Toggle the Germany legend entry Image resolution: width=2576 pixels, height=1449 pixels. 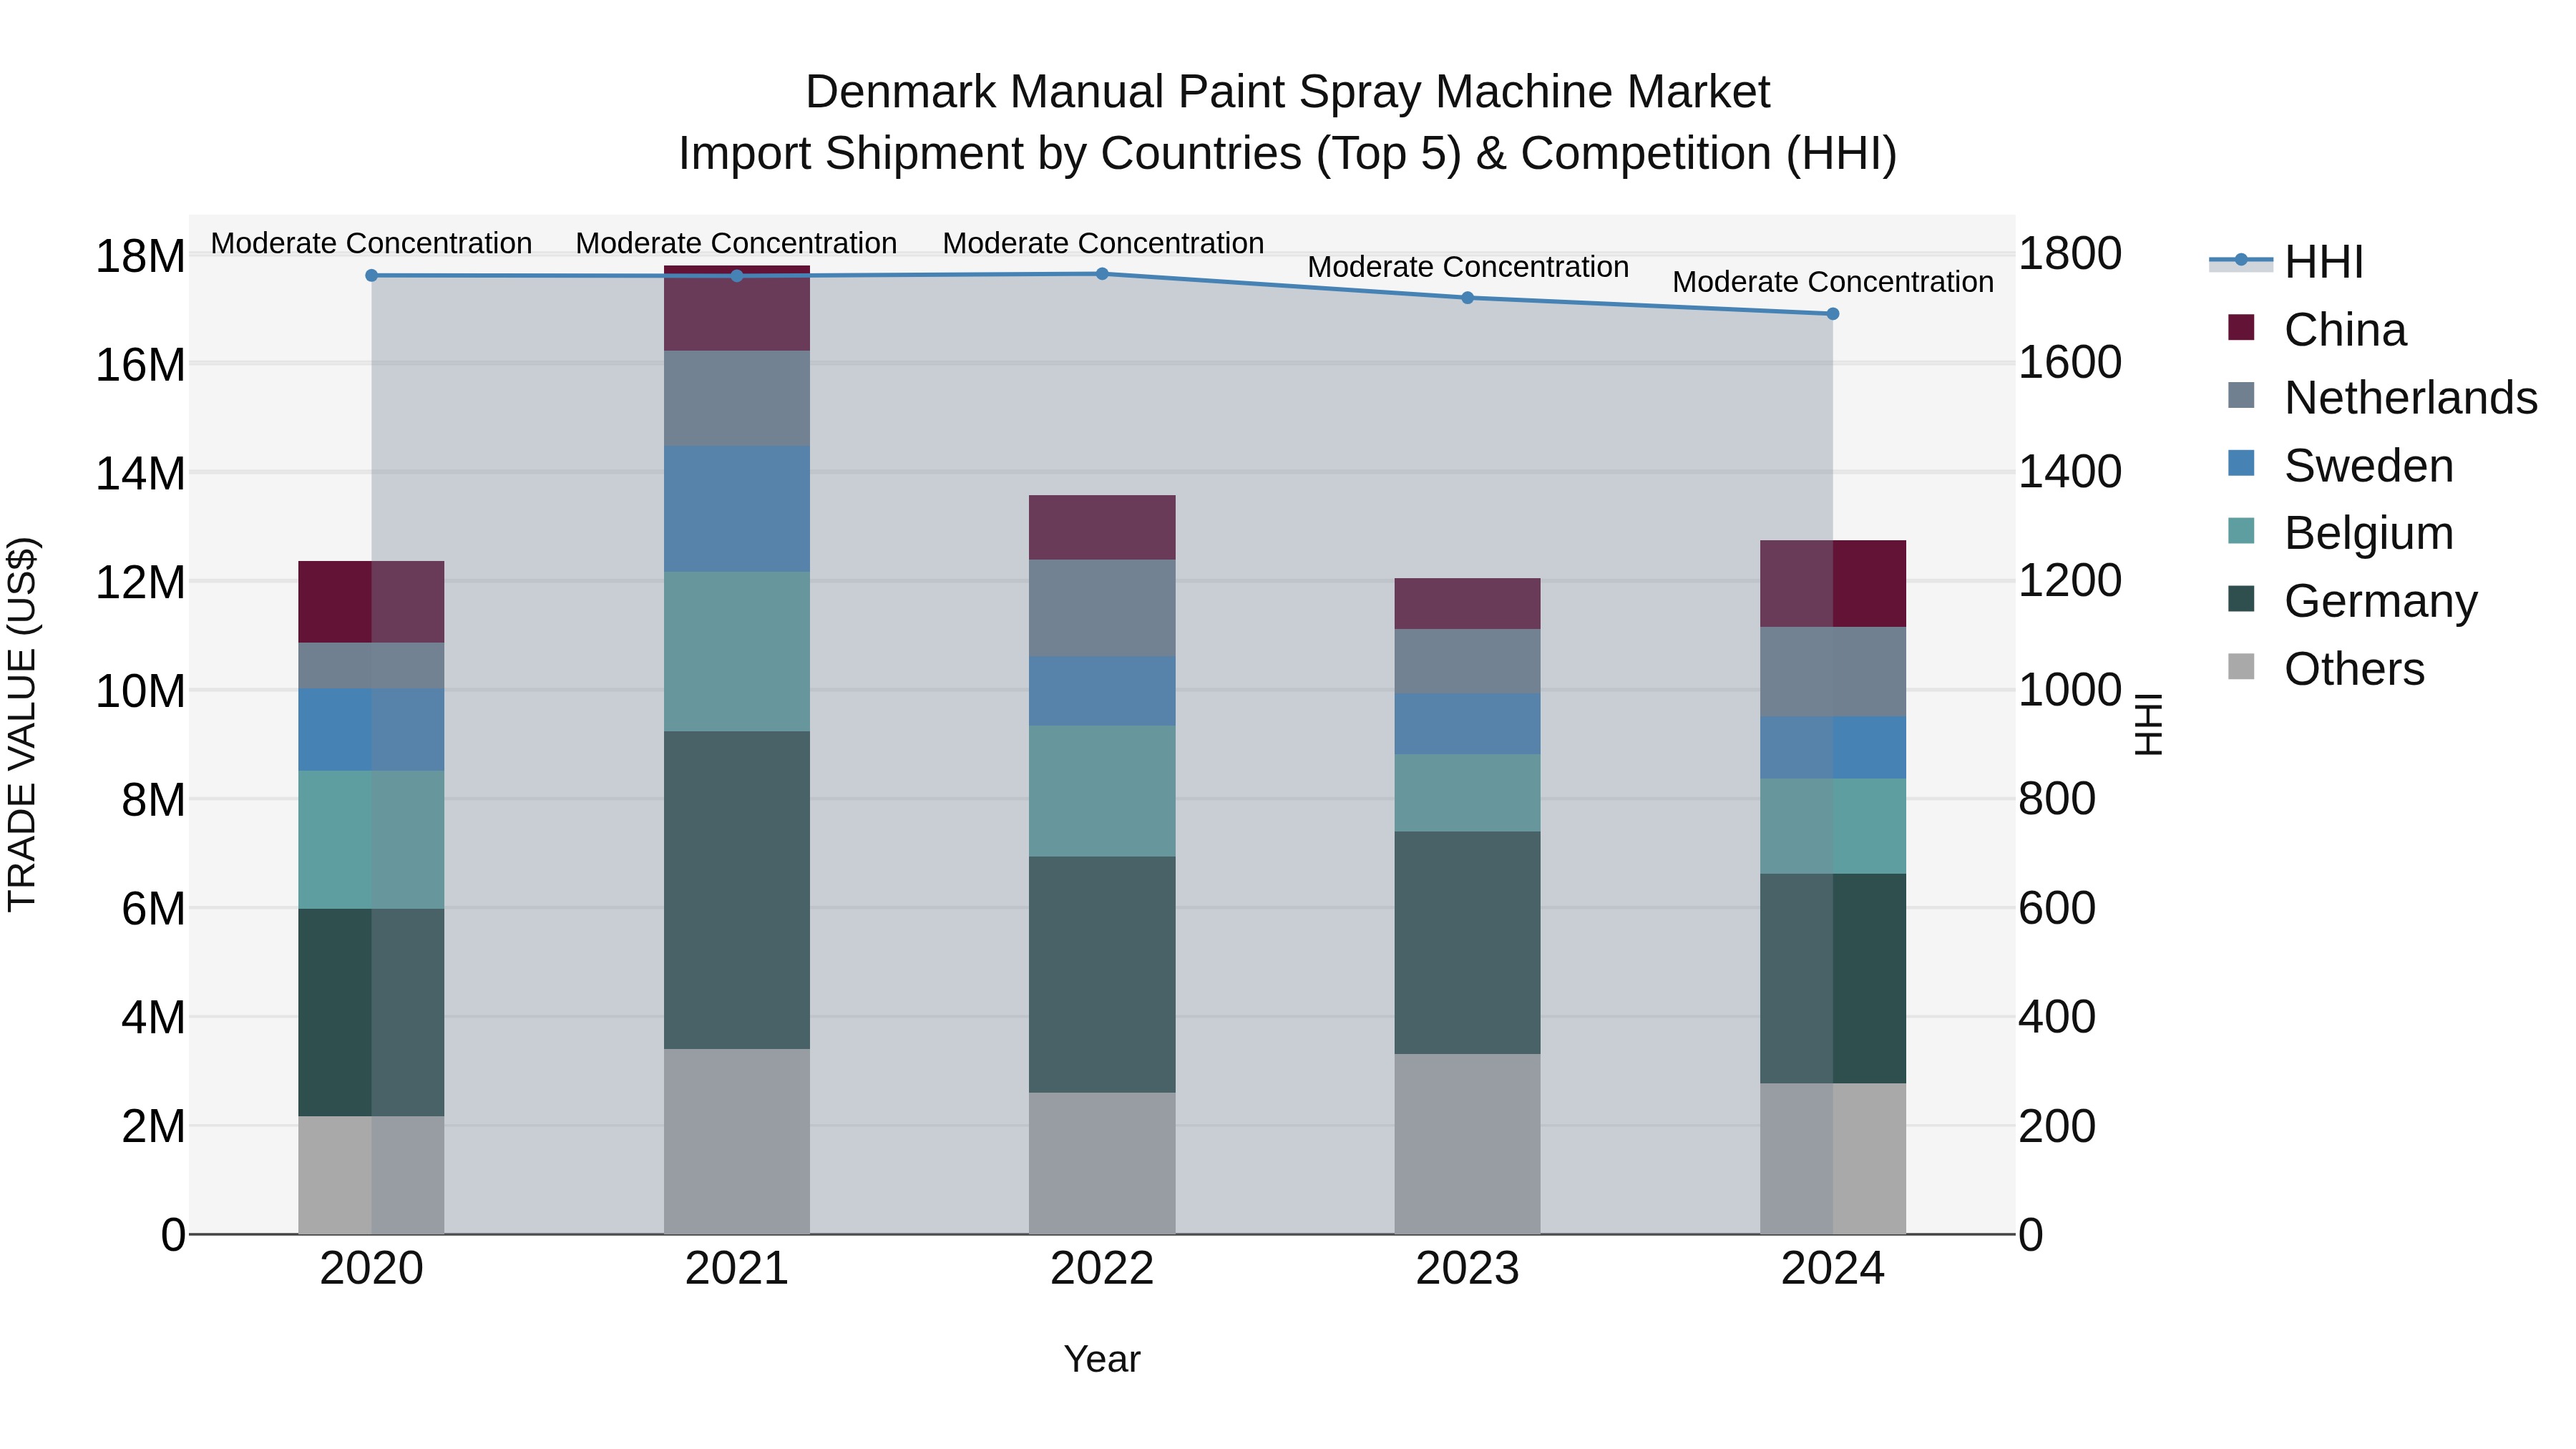click(2352, 600)
